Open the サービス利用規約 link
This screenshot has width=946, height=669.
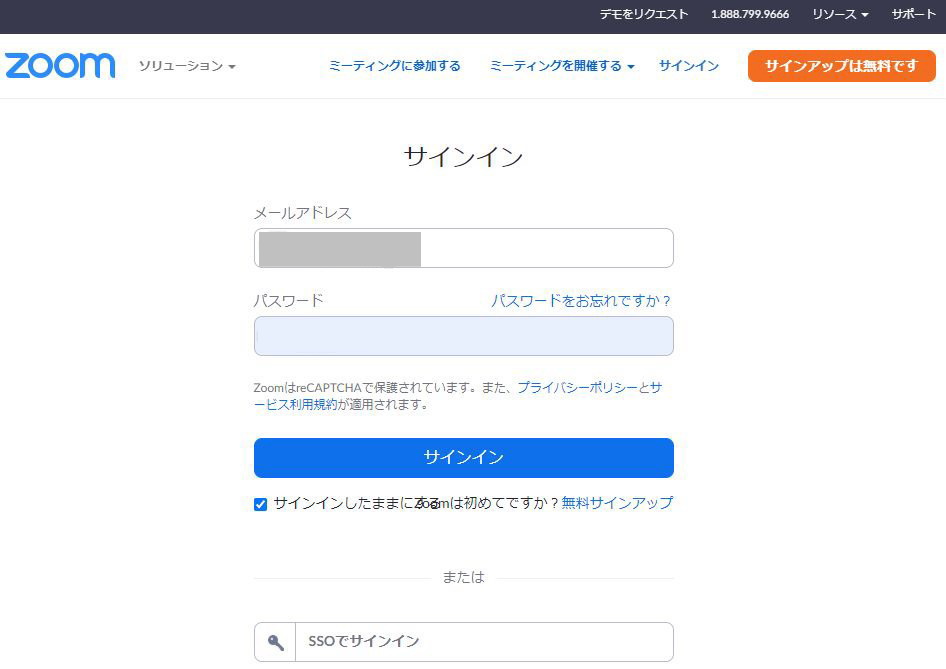pyautogui.click(x=296, y=404)
